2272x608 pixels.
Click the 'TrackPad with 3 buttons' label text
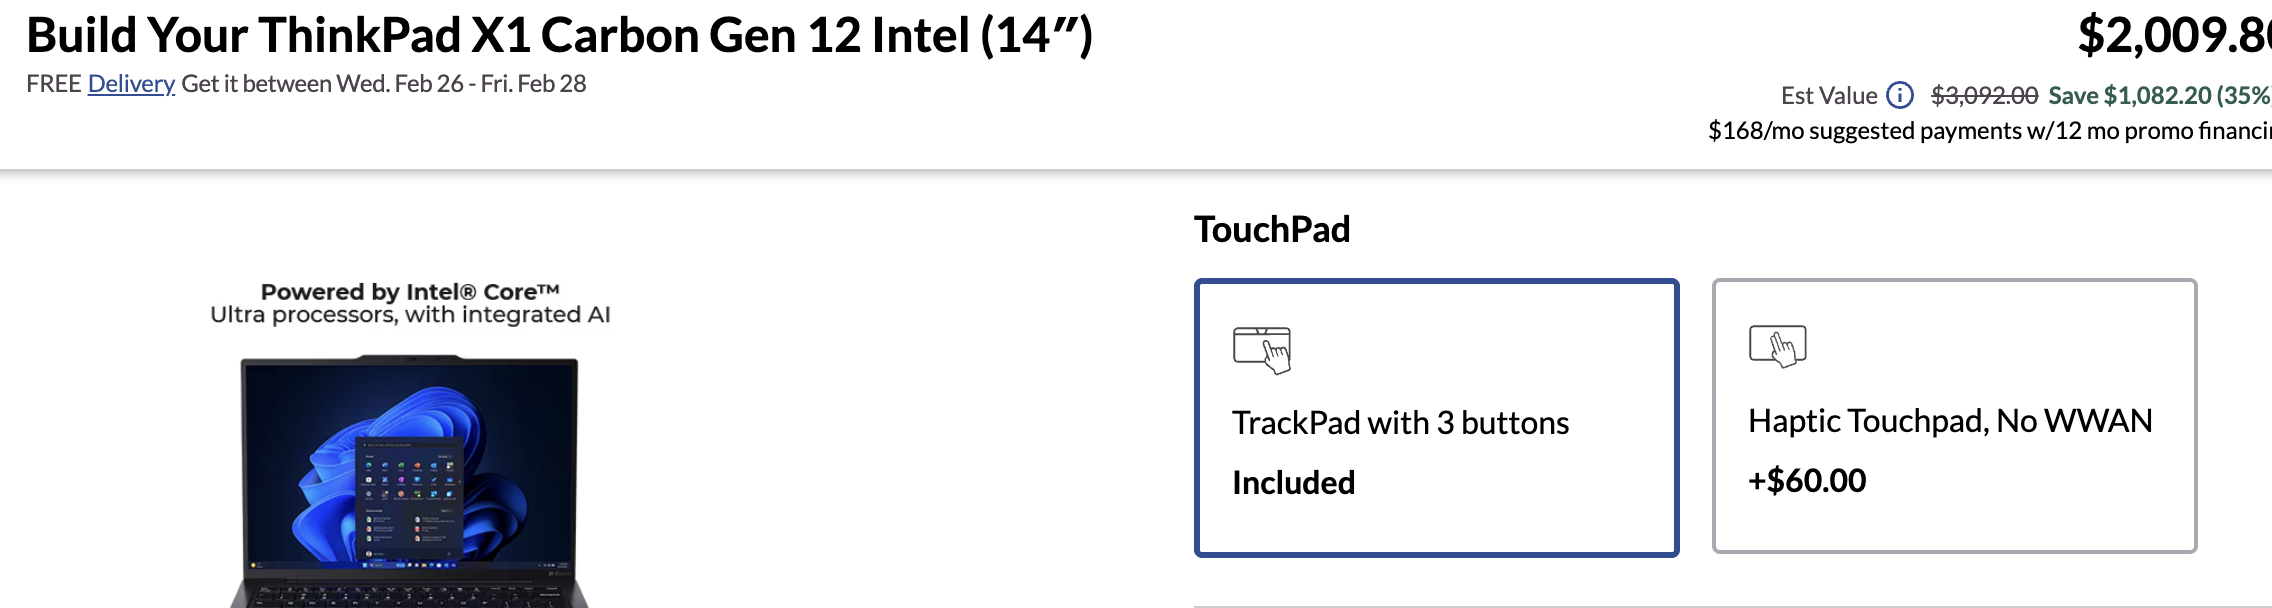[x=1400, y=423]
